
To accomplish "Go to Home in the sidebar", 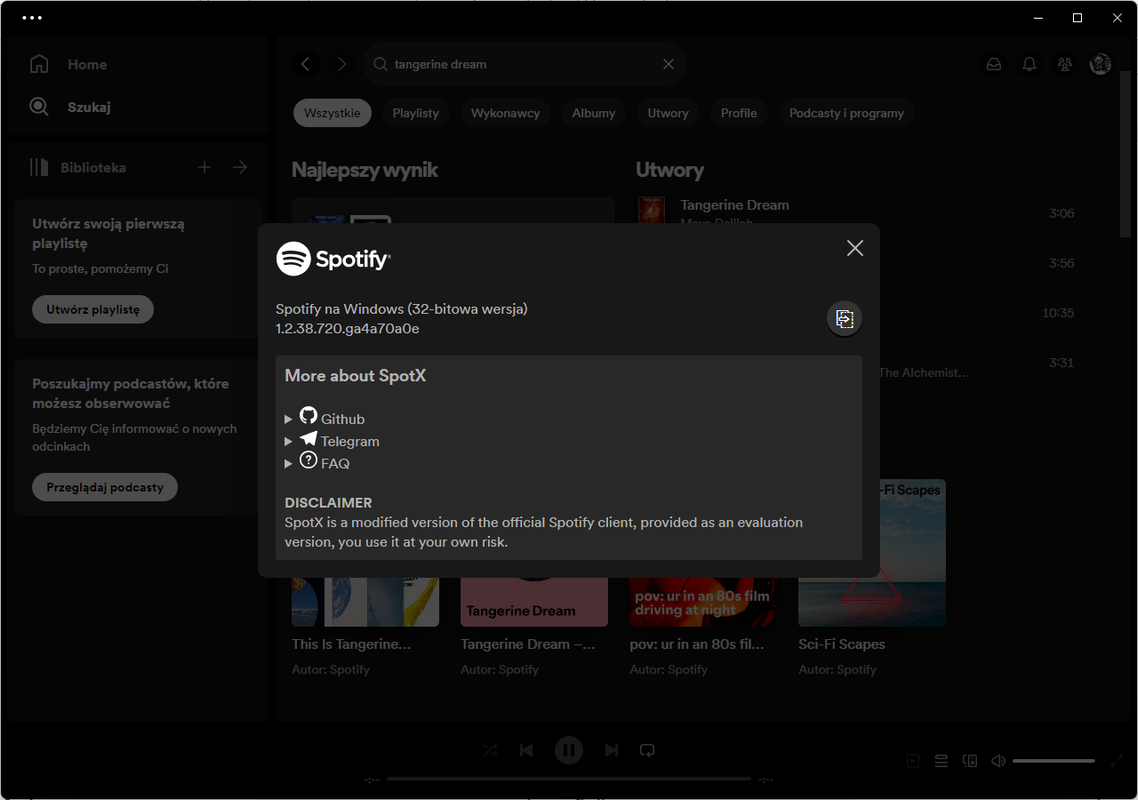I will [x=69, y=65].
